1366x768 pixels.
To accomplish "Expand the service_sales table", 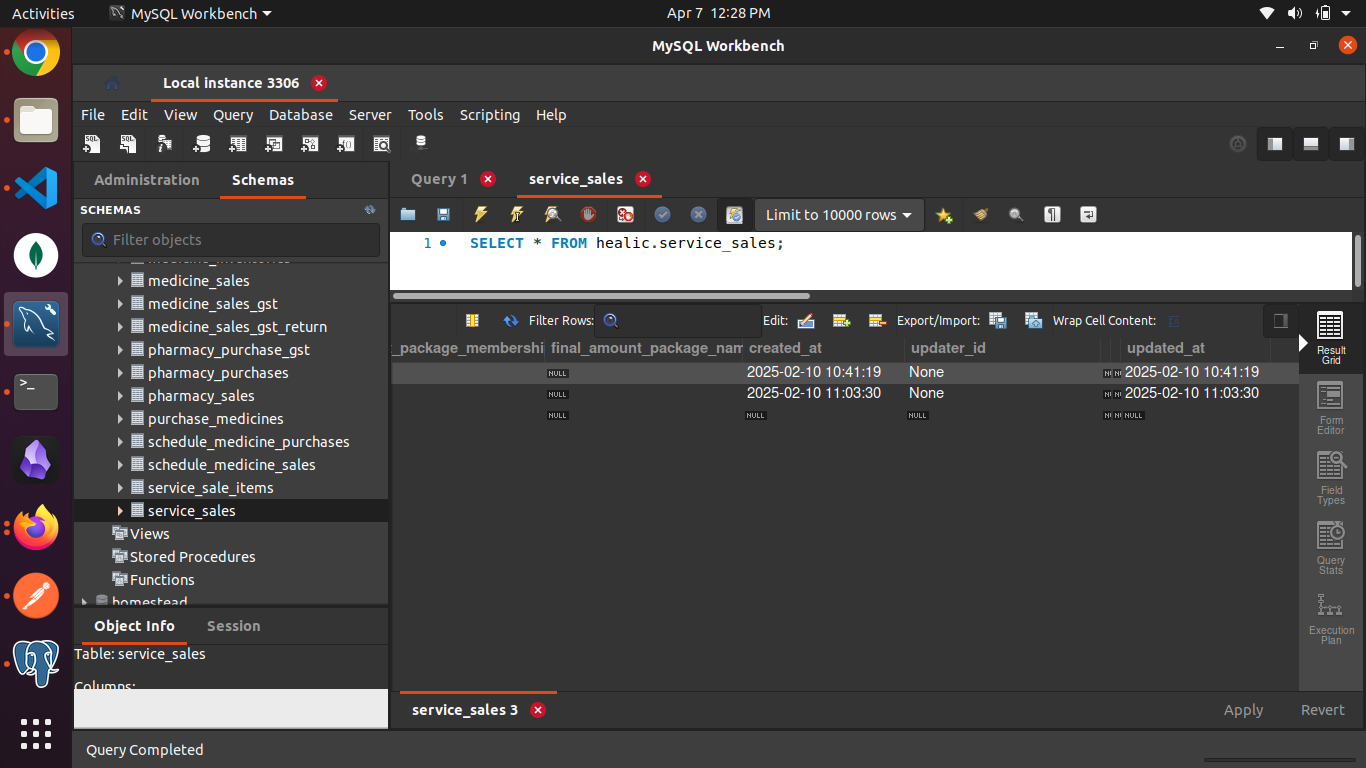I will coord(121,511).
